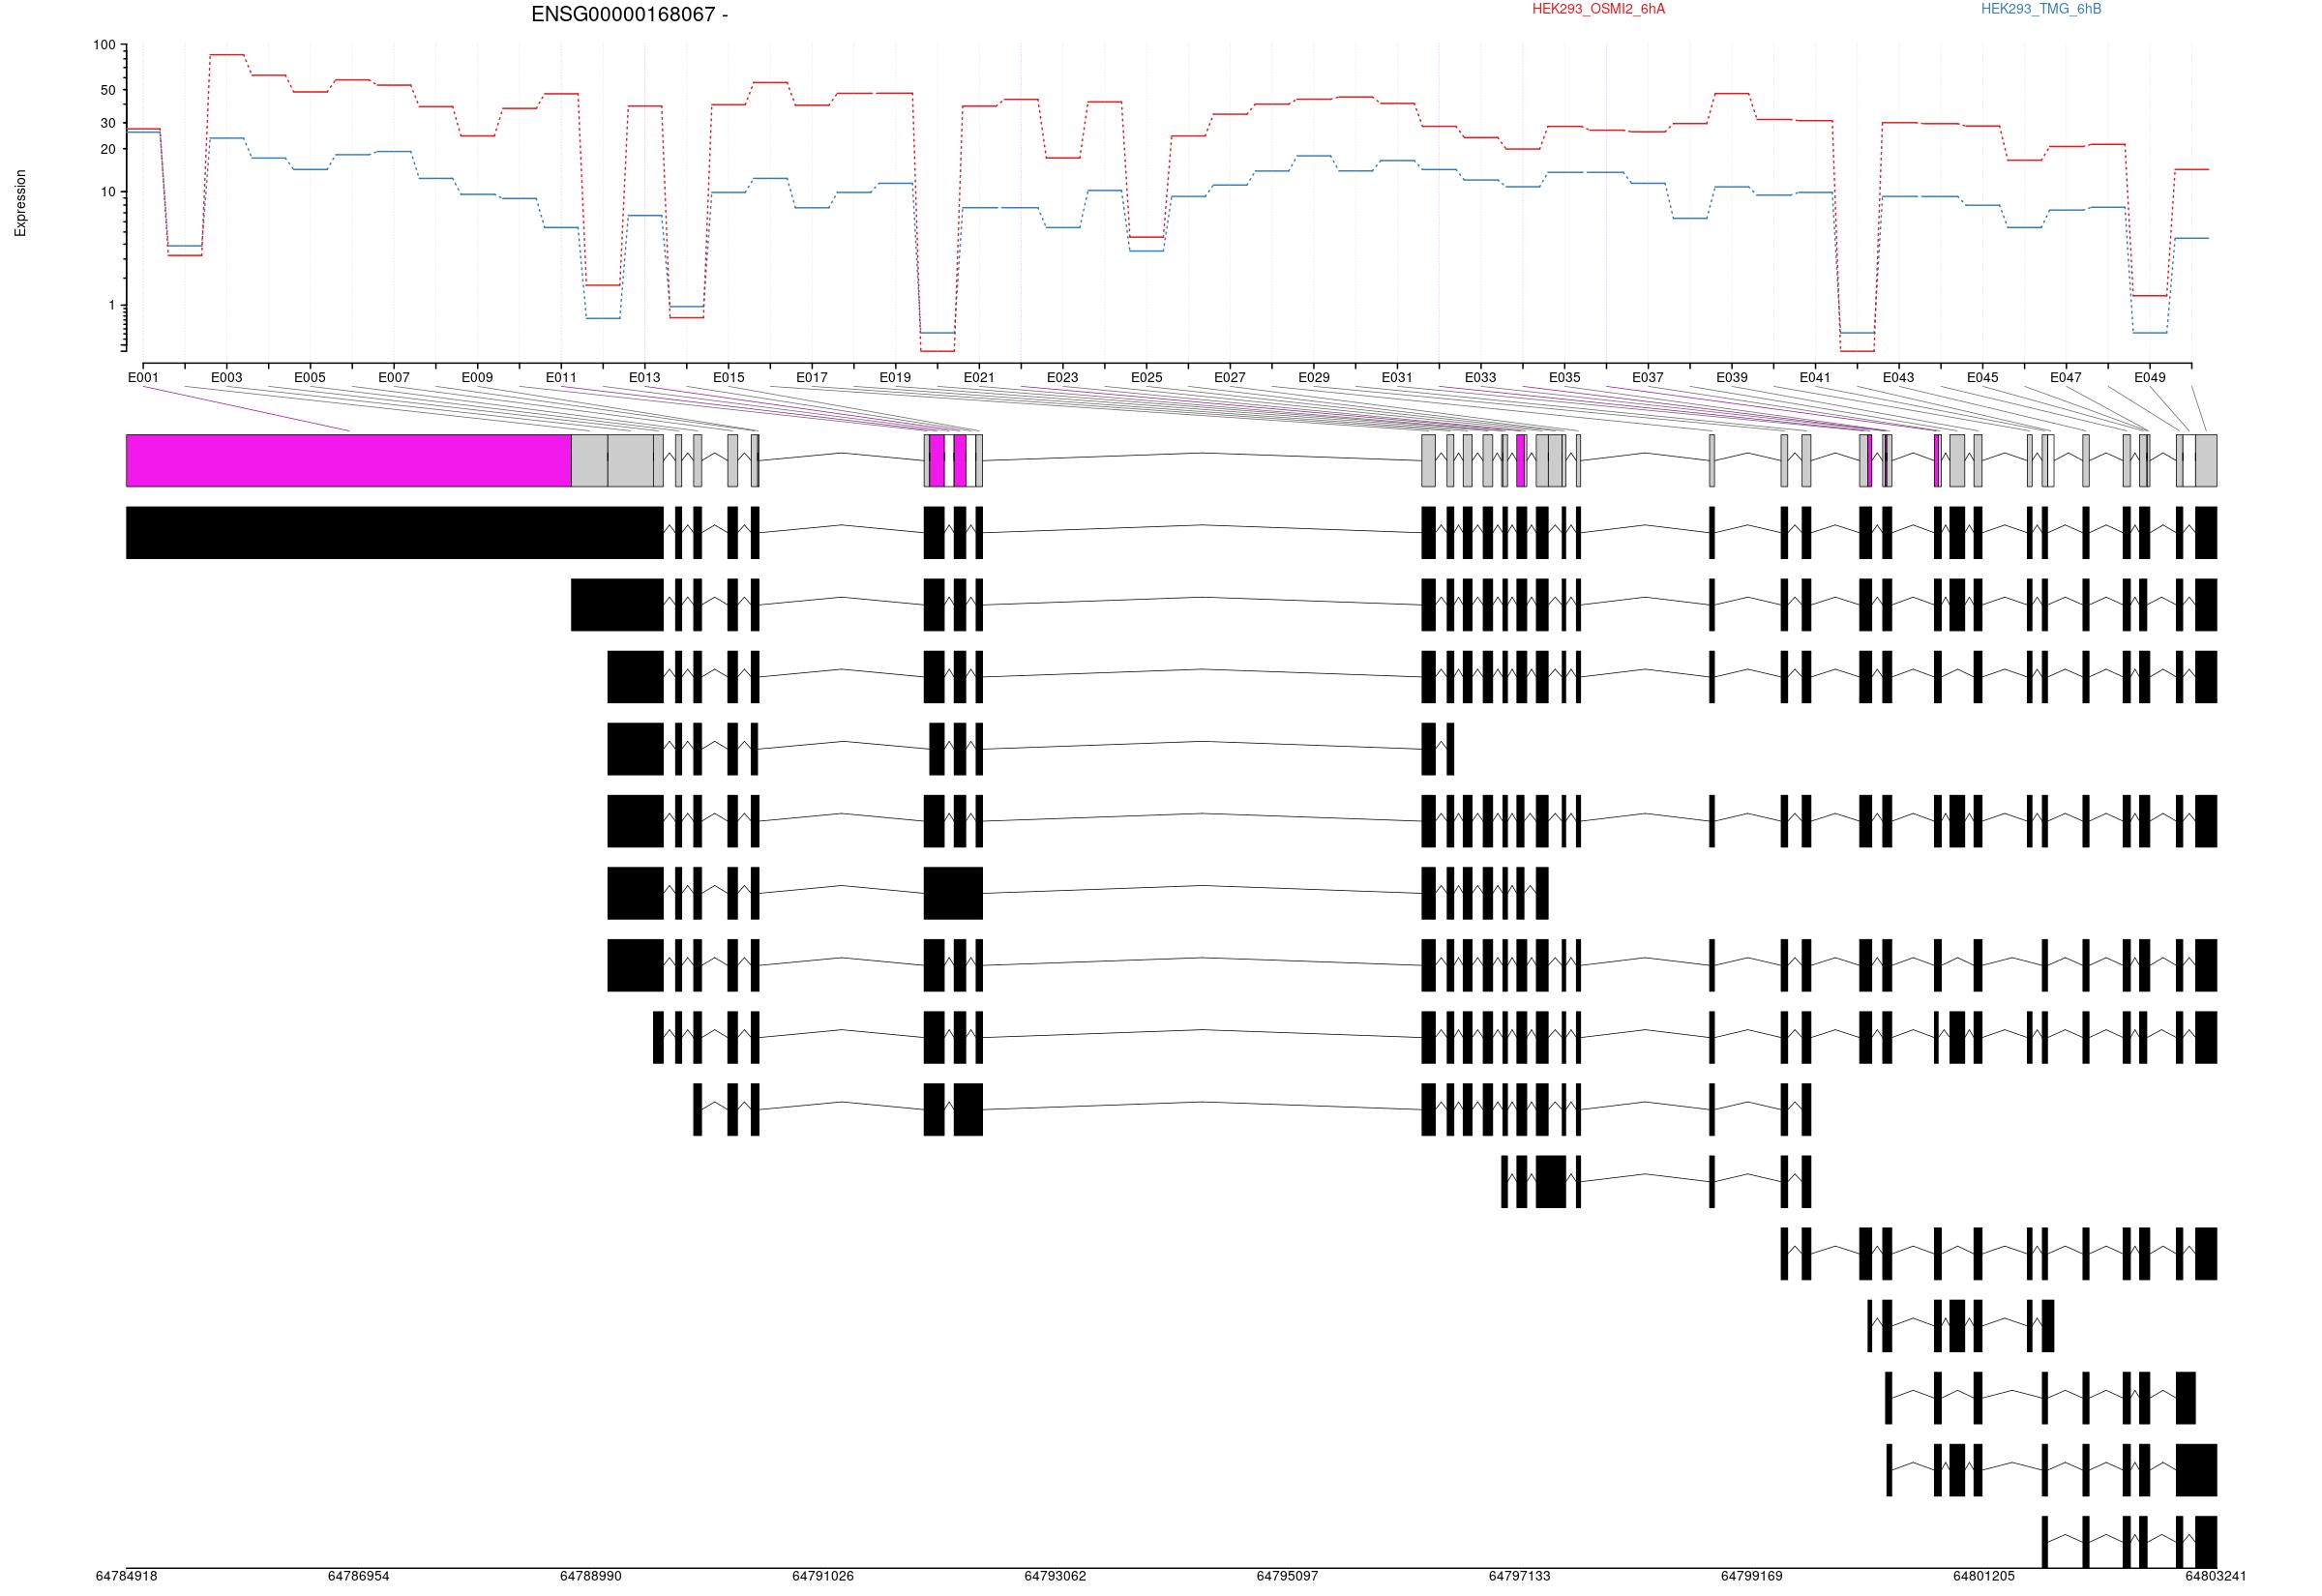Select the HEK293_OSMI2_6hA legend label
The height and width of the screenshot is (1596, 2322).
click(1598, 9)
